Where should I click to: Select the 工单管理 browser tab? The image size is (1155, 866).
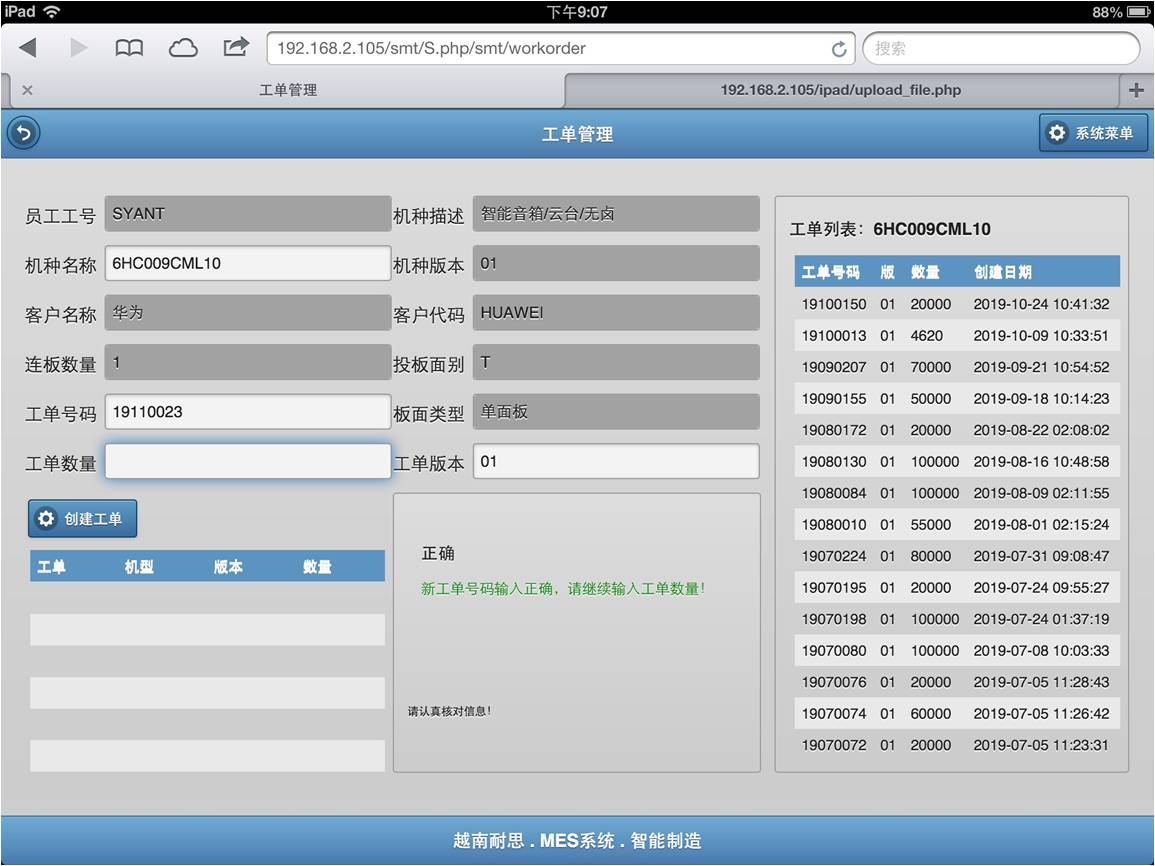[x=288, y=90]
